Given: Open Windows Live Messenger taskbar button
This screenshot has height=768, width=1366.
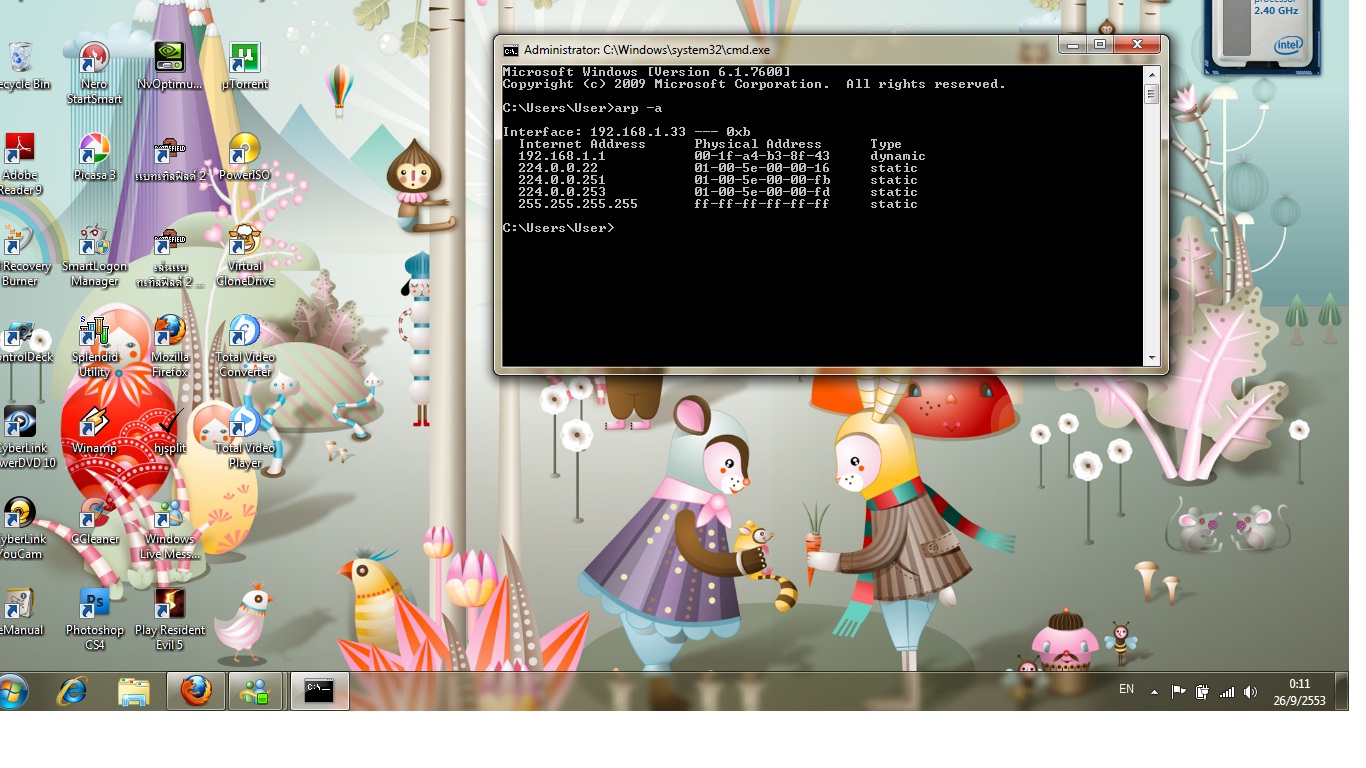Looking at the screenshot, I should 256,691.
